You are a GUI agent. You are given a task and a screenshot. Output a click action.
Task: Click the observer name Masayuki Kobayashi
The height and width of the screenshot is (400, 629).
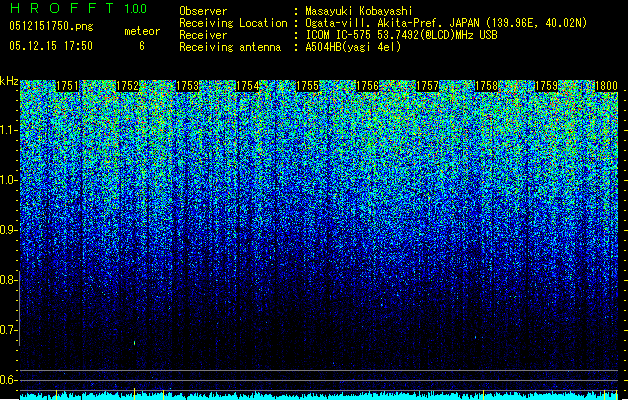(x=359, y=11)
